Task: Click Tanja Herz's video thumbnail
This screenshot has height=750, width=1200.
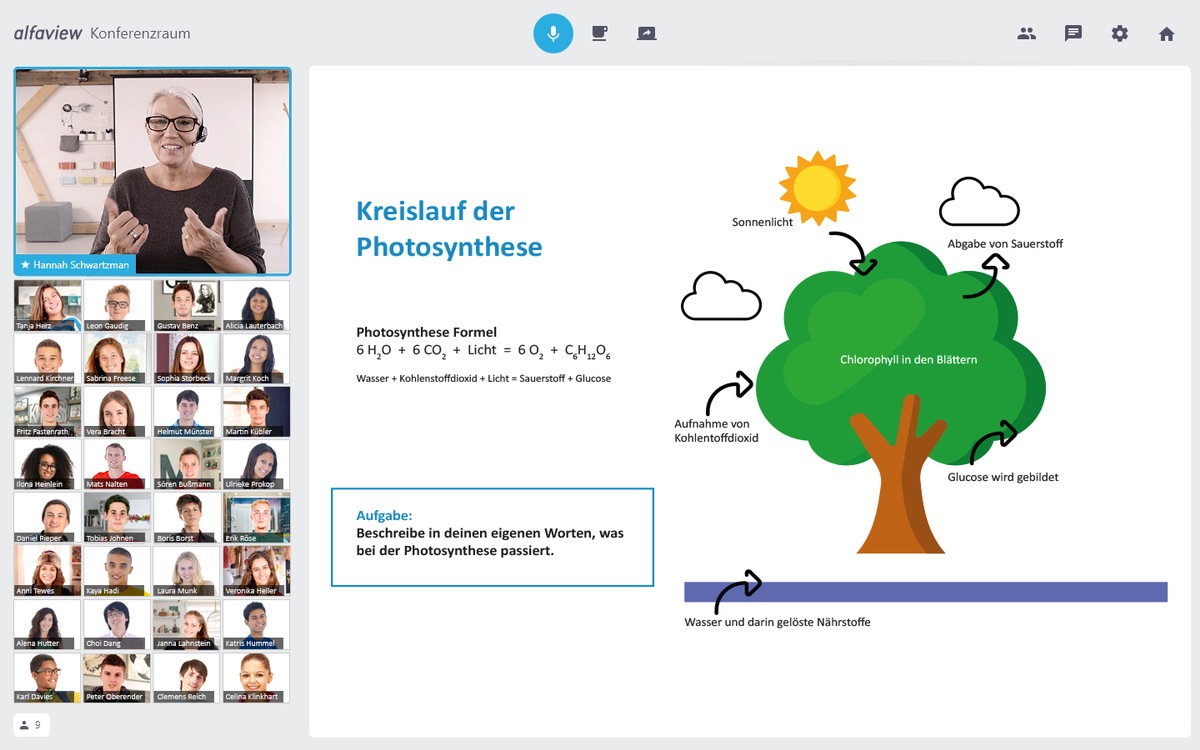Action: [47, 304]
